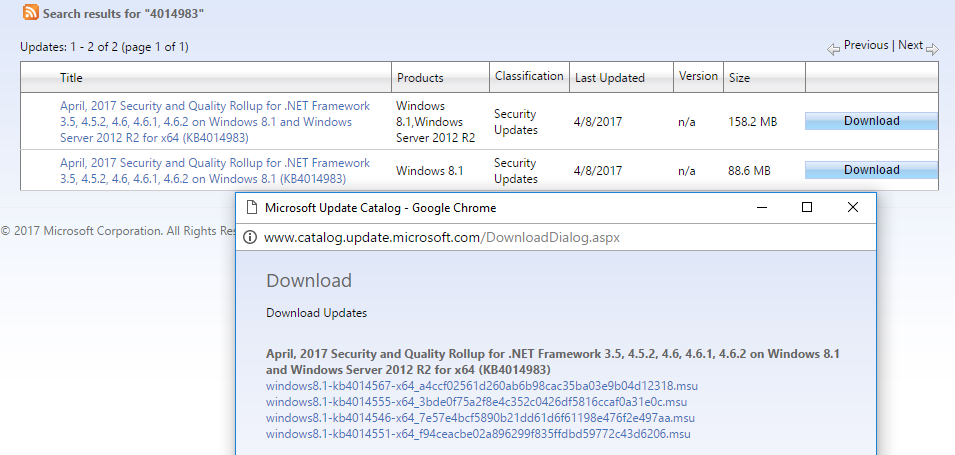Click Download for the 88.6 MB update
The height and width of the screenshot is (455, 955).
(x=872, y=170)
